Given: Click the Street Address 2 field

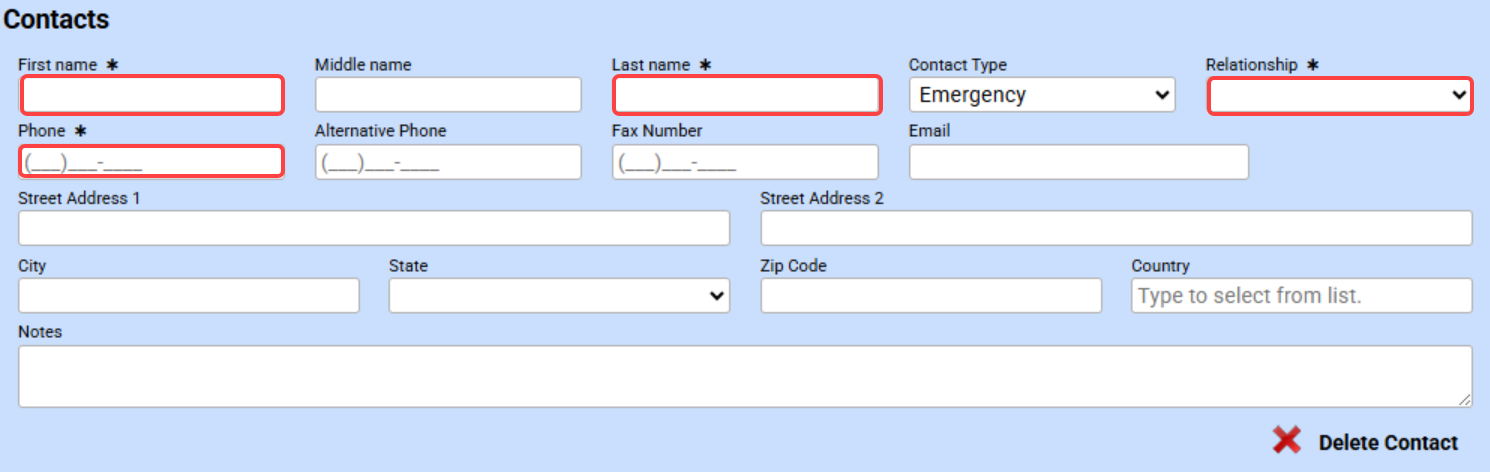Looking at the screenshot, I should pyautogui.click(x=1116, y=228).
